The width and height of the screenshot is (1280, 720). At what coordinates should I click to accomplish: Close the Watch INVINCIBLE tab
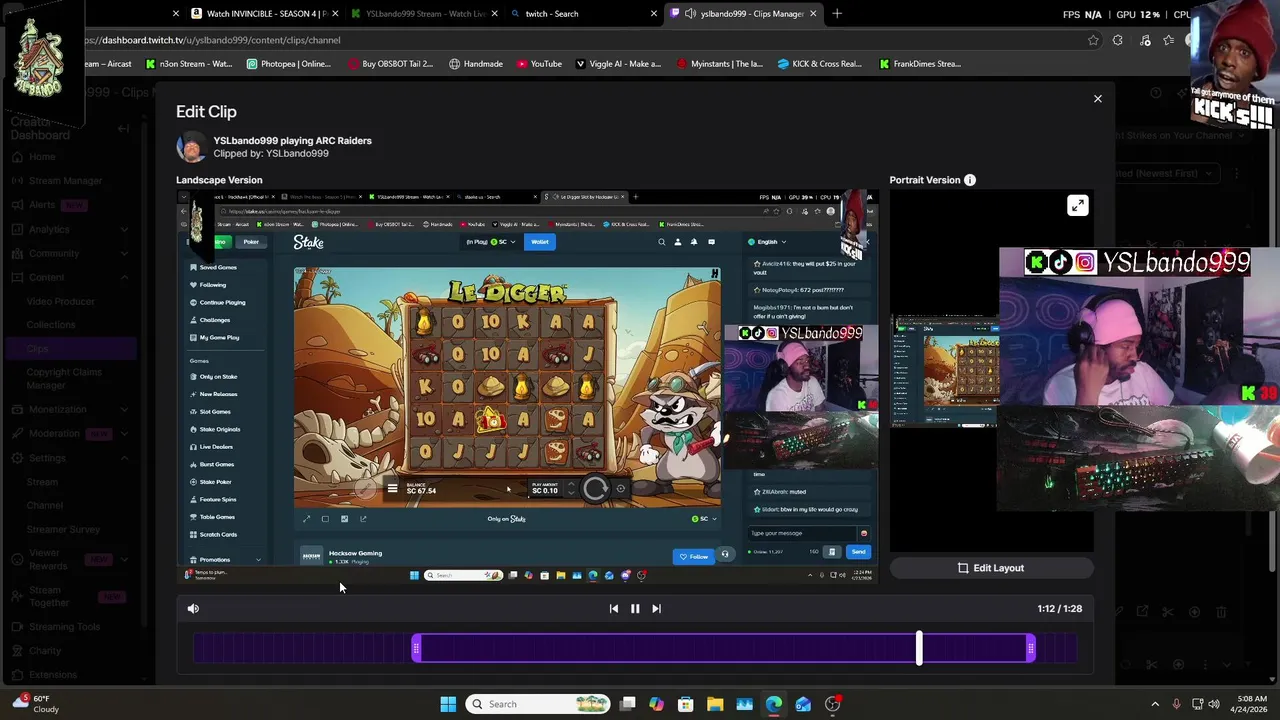pyautogui.click(x=334, y=14)
